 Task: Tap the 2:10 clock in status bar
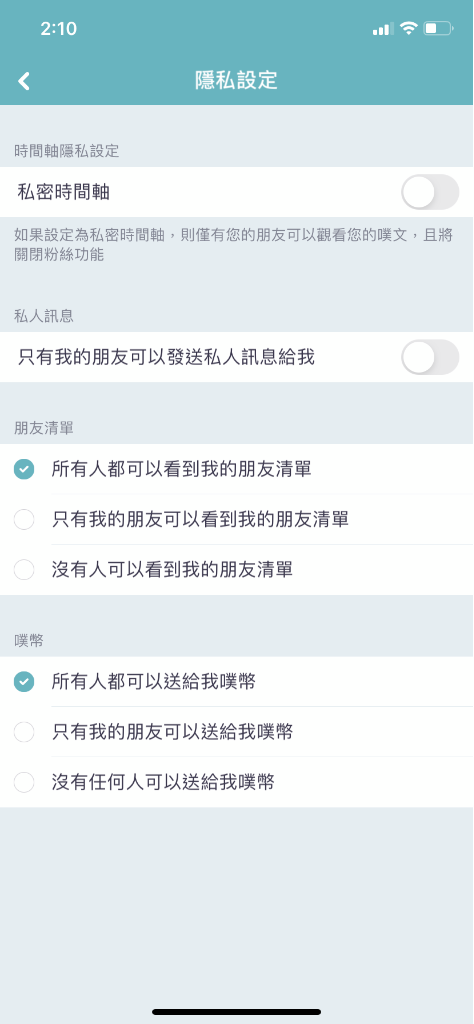(58, 28)
